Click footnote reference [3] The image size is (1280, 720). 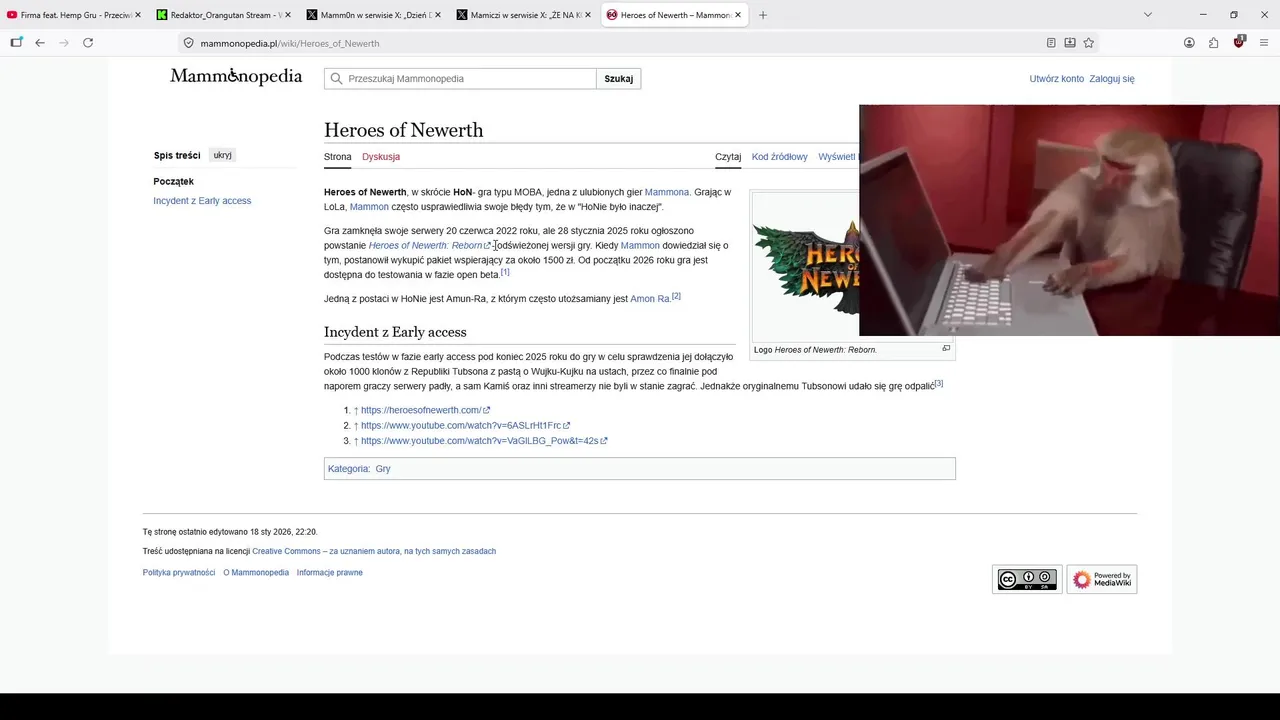tap(939, 383)
